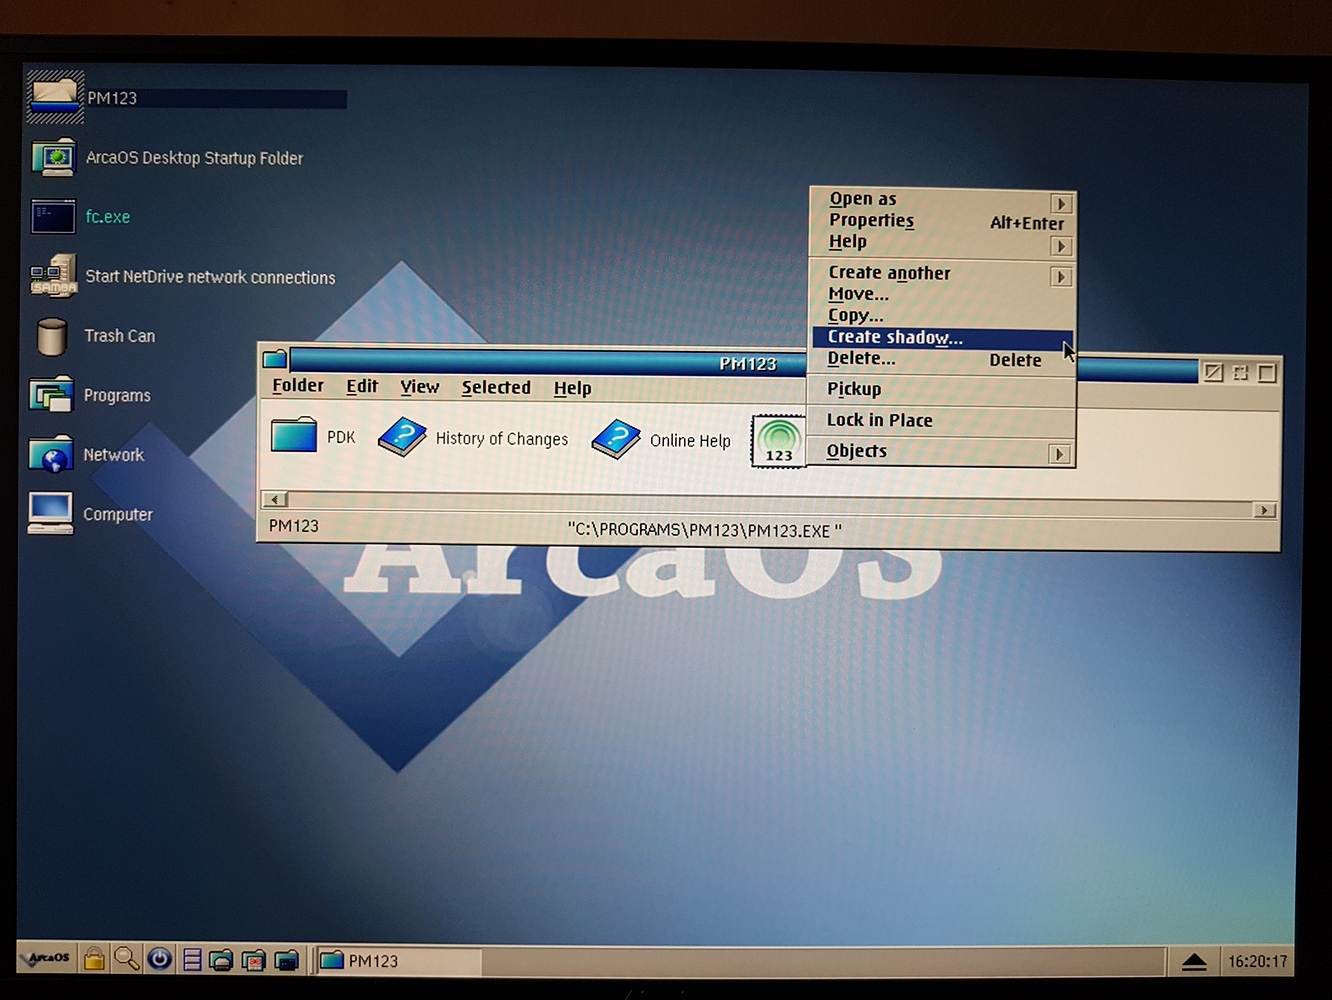The width and height of the screenshot is (1332, 1000).
Task: Click the window list icon in taskbar
Action: pos(192,960)
